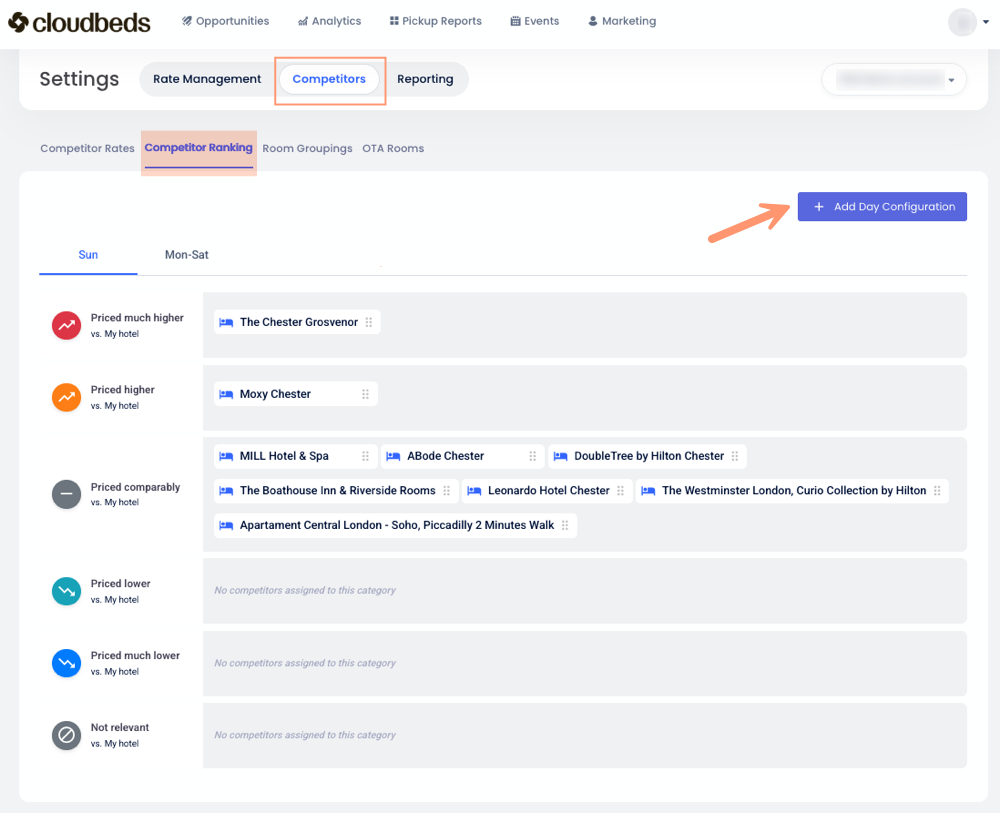Select the DoubleTree by Hilton Chester card
1000x813 pixels.
pyautogui.click(x=648, y=456)
